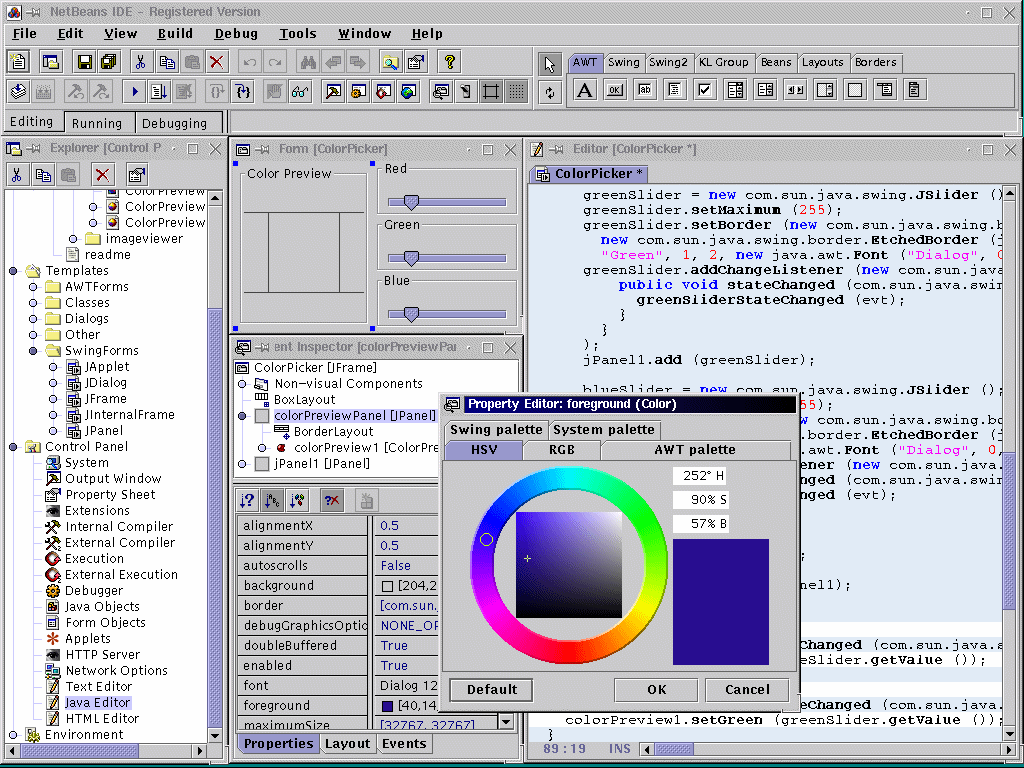Switch to the RGB tab
The image size is (1024, 768).
tap(561, 450)
